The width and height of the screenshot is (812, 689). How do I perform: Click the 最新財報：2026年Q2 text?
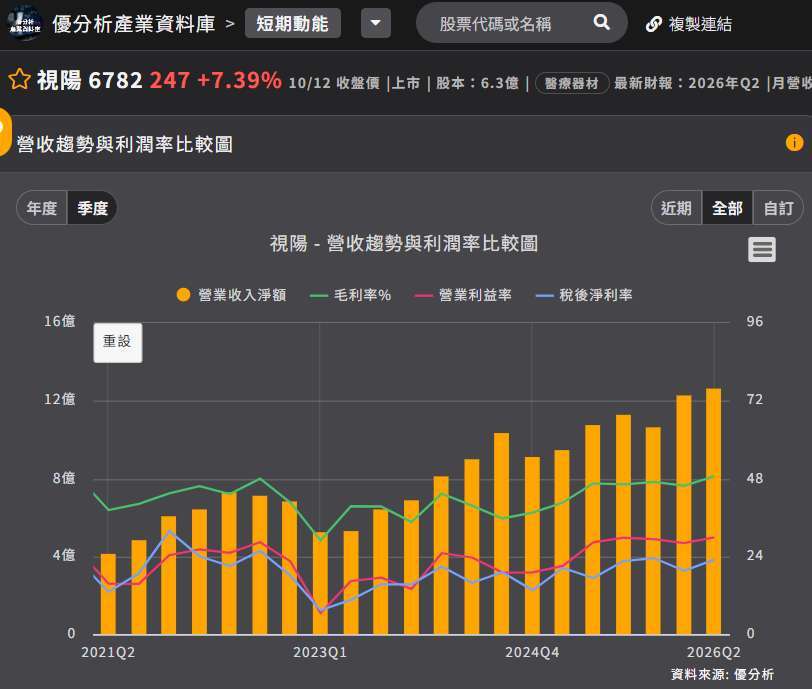(x=687, y=83)
